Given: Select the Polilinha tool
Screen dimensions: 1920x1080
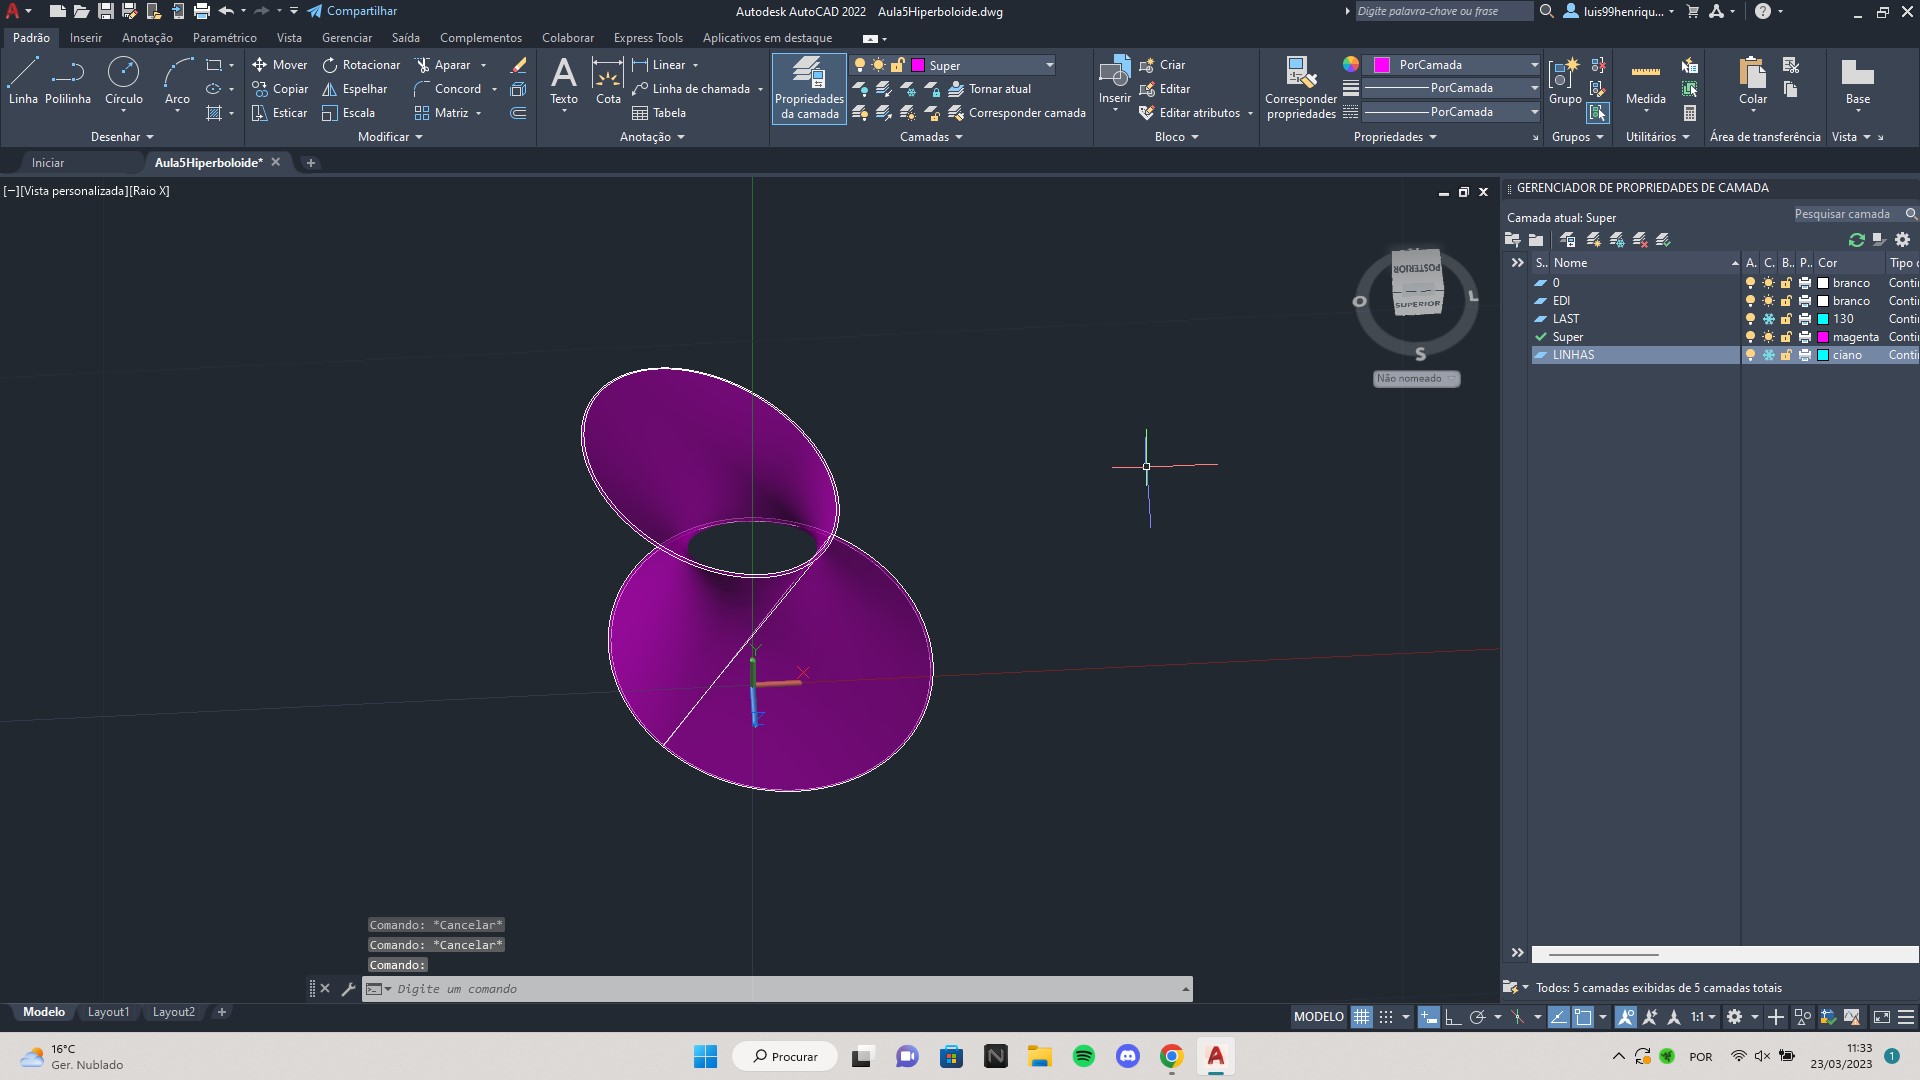Looking at the screenshot, I should (68, 82).
